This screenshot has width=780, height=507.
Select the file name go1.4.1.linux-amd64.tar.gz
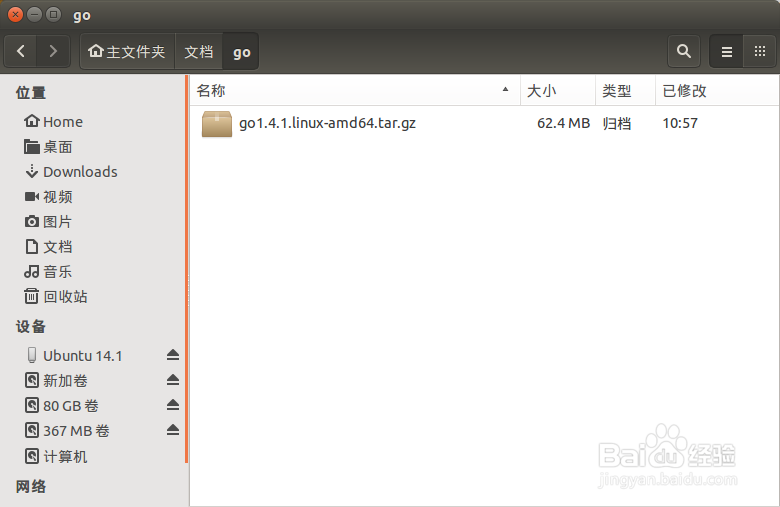pos(327,123)
